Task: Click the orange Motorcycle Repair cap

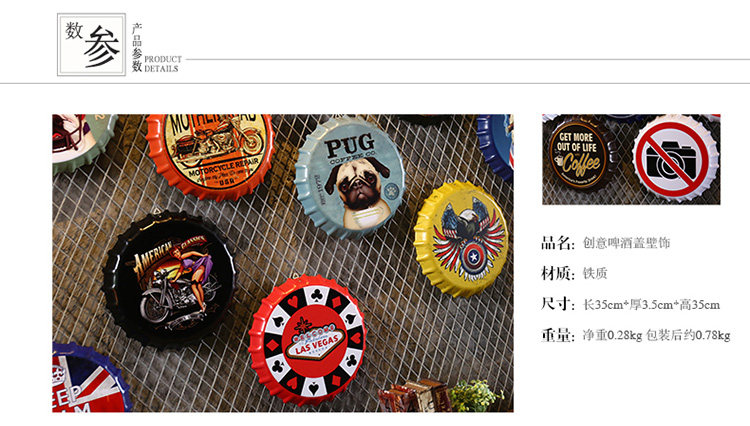Action: point(210,155)
